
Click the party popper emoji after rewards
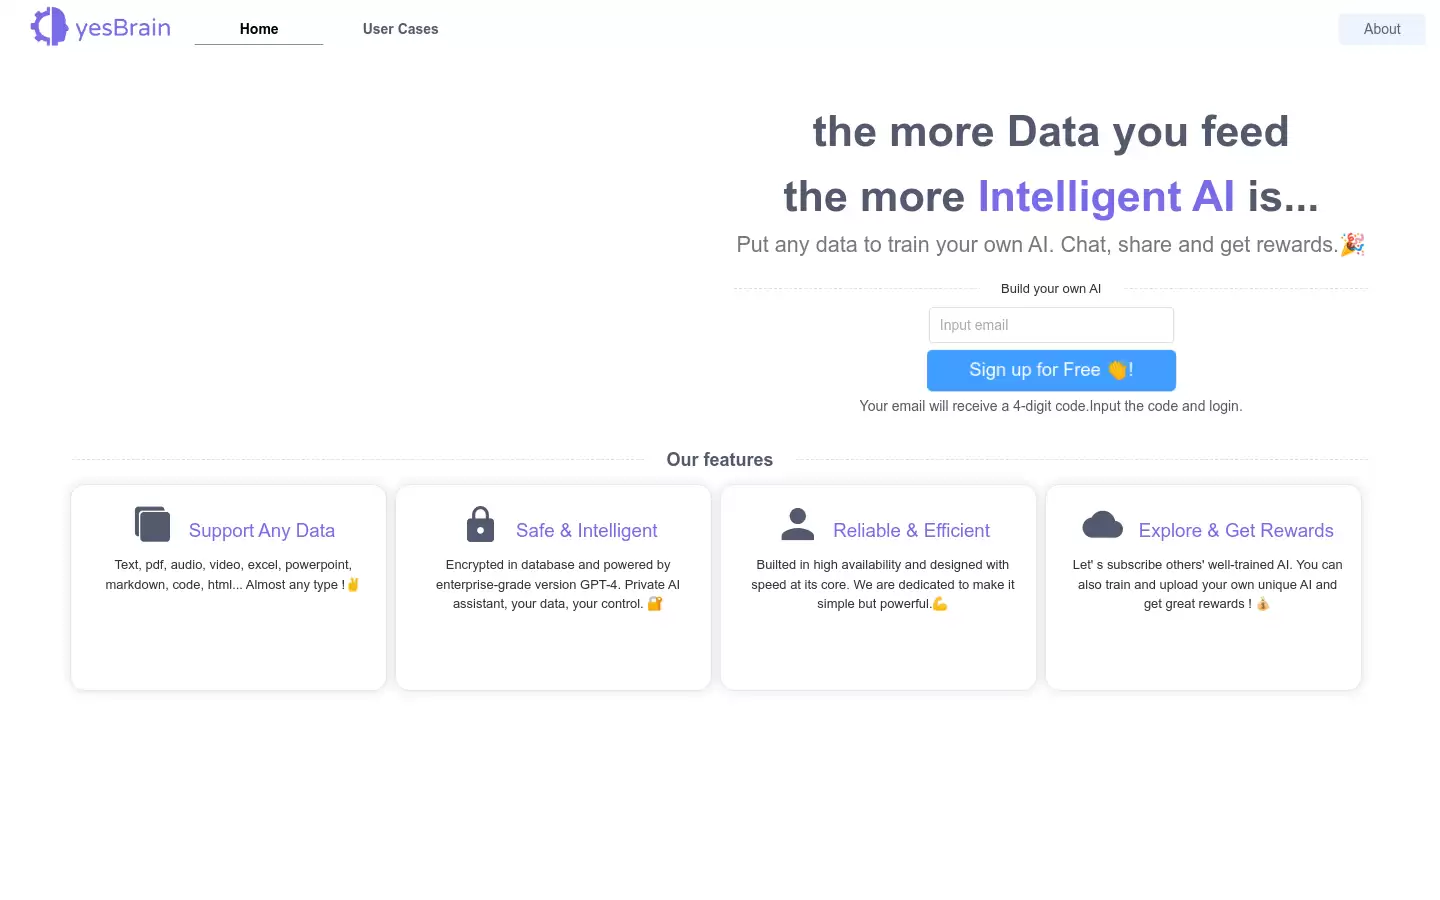point(1352,244)
